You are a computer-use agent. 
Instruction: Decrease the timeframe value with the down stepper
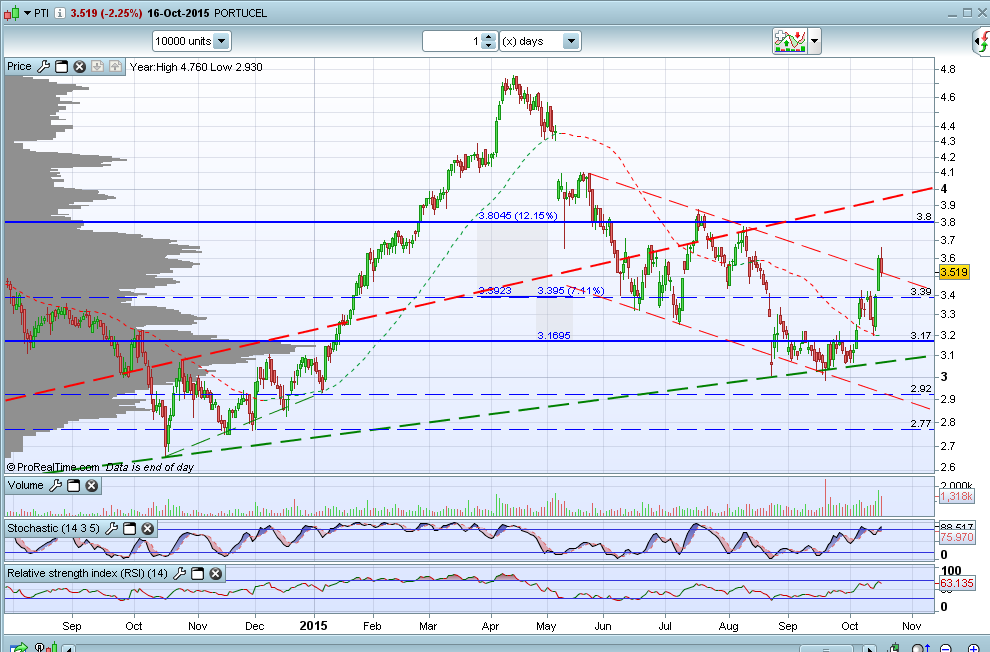(x=488, y=46)
